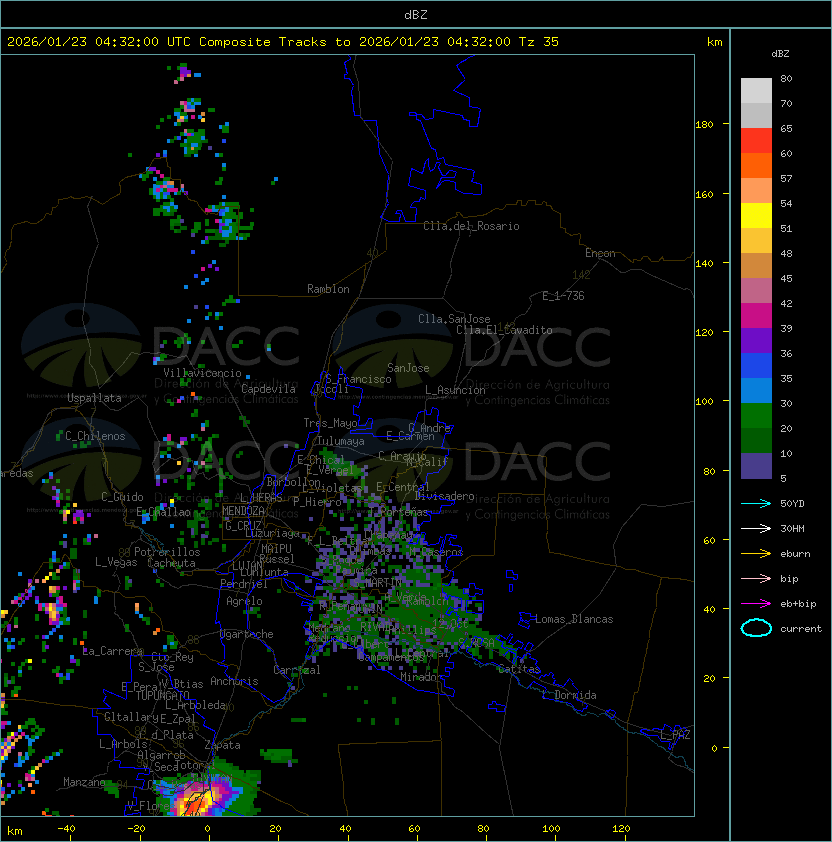Pick the magenta 42 dBZ legend swatch

click(756, 316)
